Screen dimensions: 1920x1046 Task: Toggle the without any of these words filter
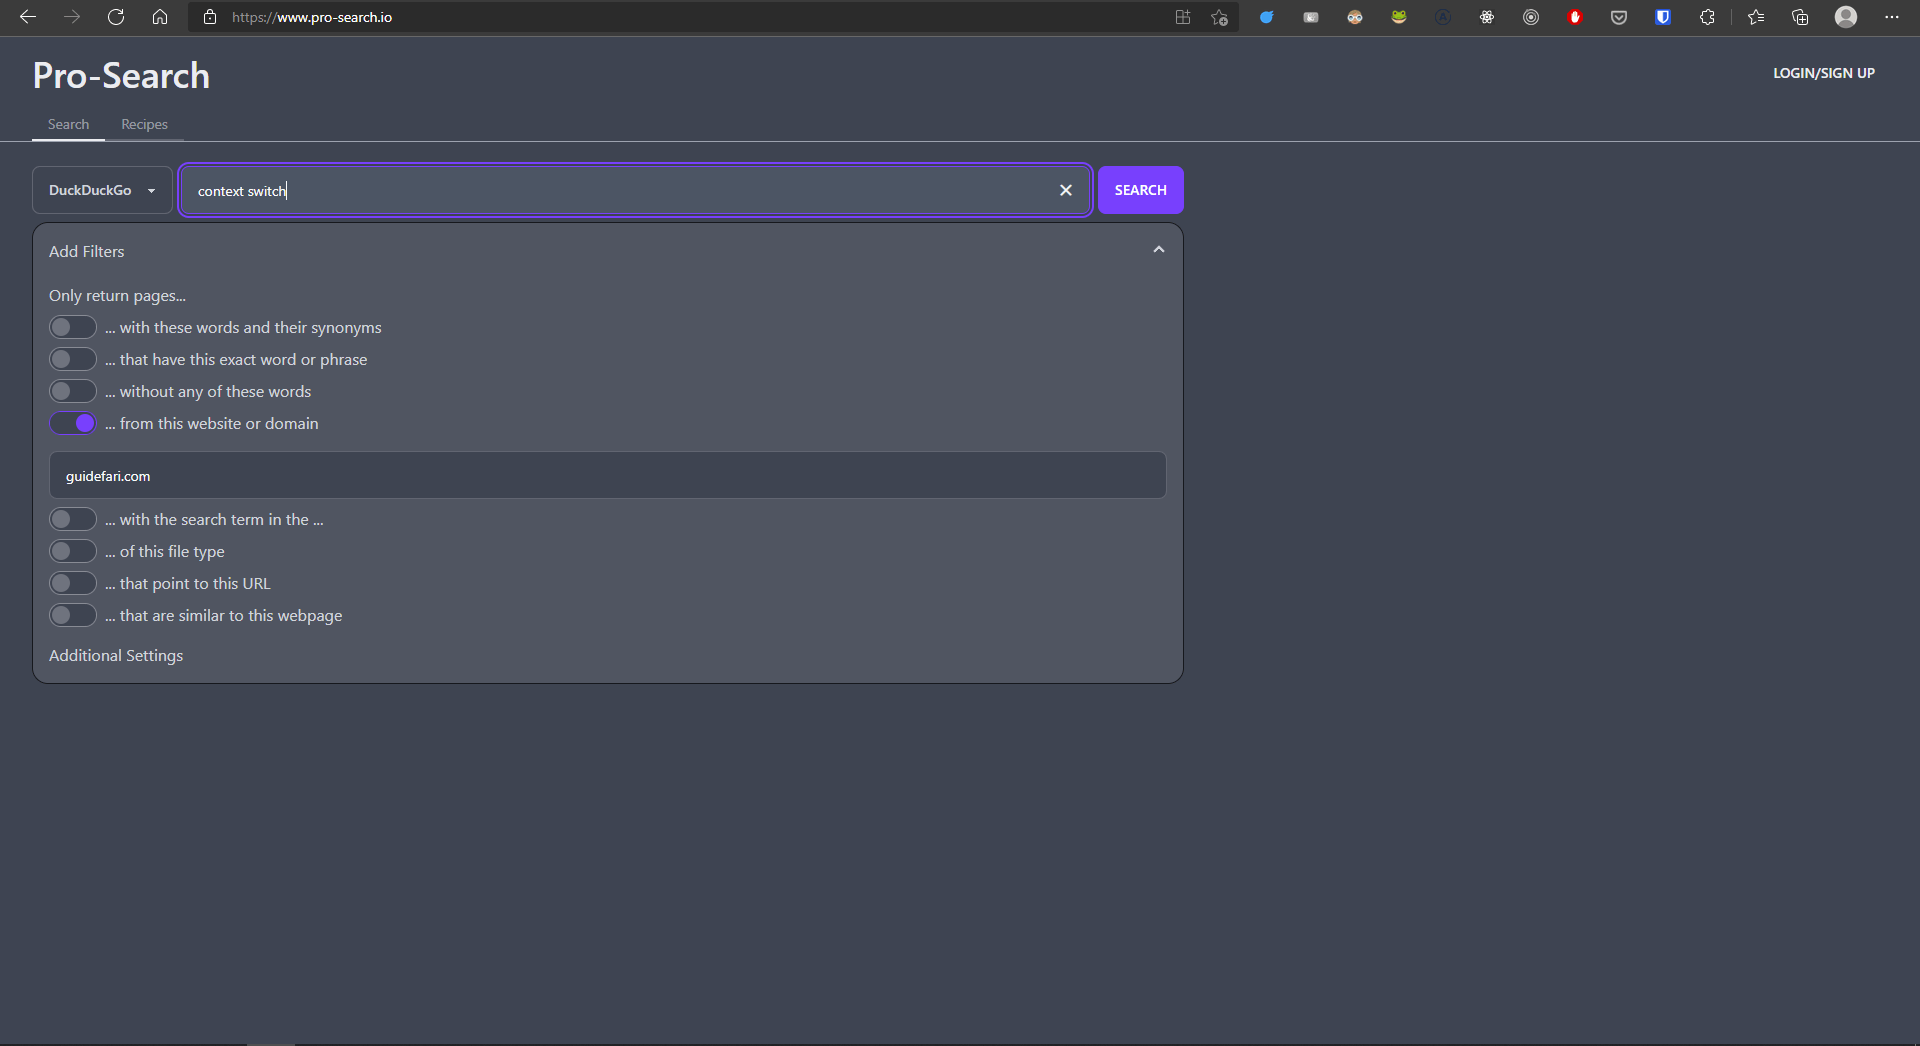tap(73, 391)
